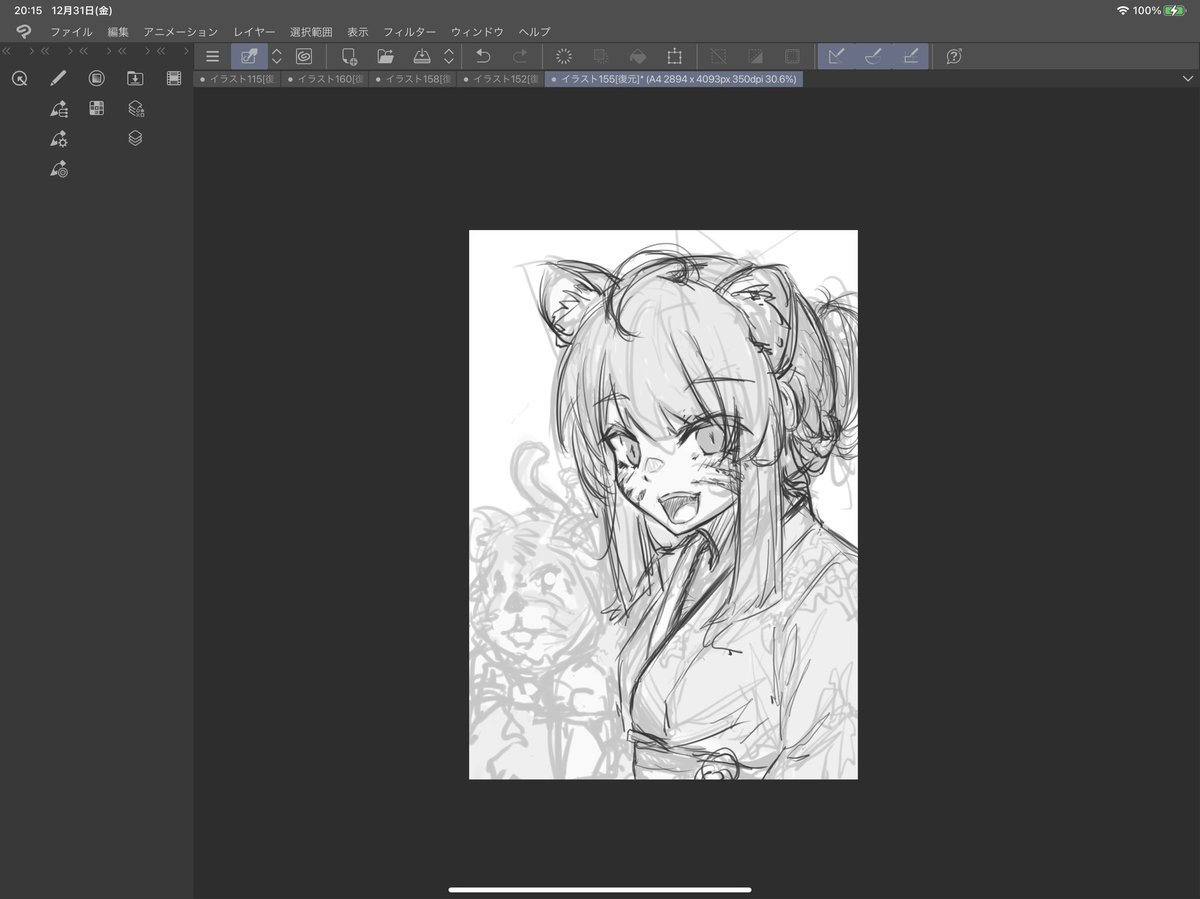This screenshot has width=1200, height=899.
Task: Expand the canvas info chevron at far right
Action: pos(1188,77)
